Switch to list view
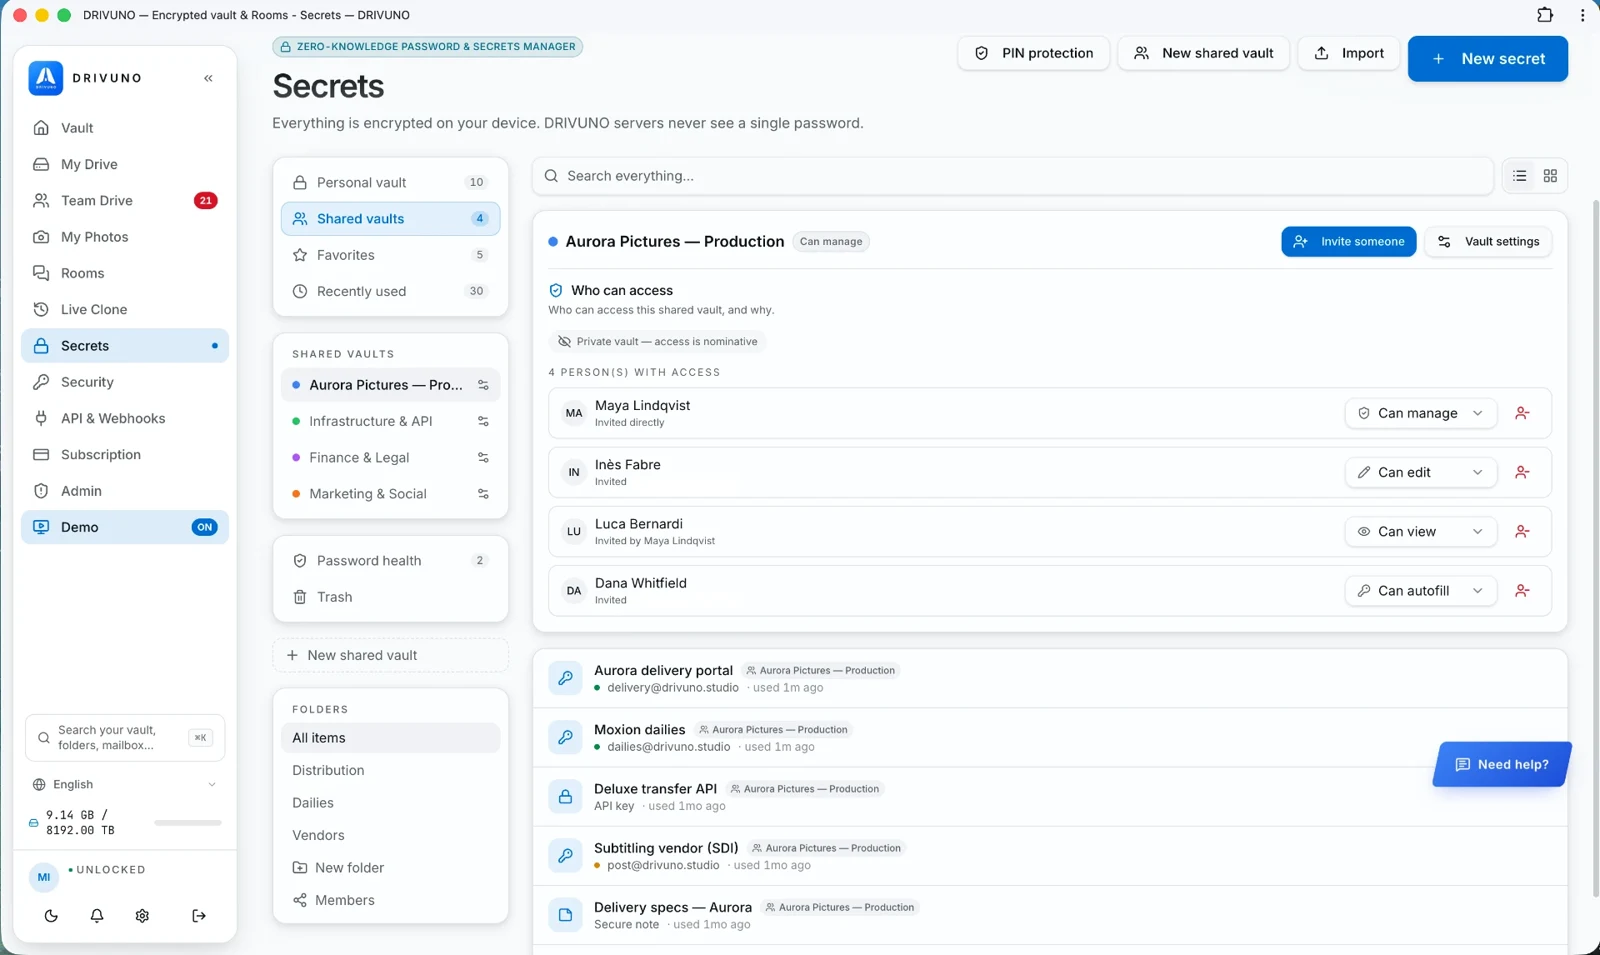1600x955 pixels. click(x=1520, y=176)
